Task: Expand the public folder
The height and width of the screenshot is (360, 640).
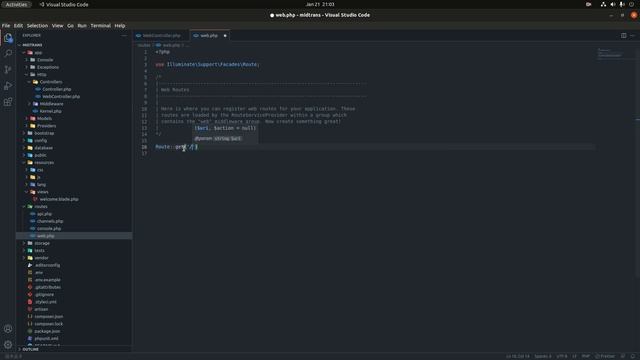Action: (40, 155)
